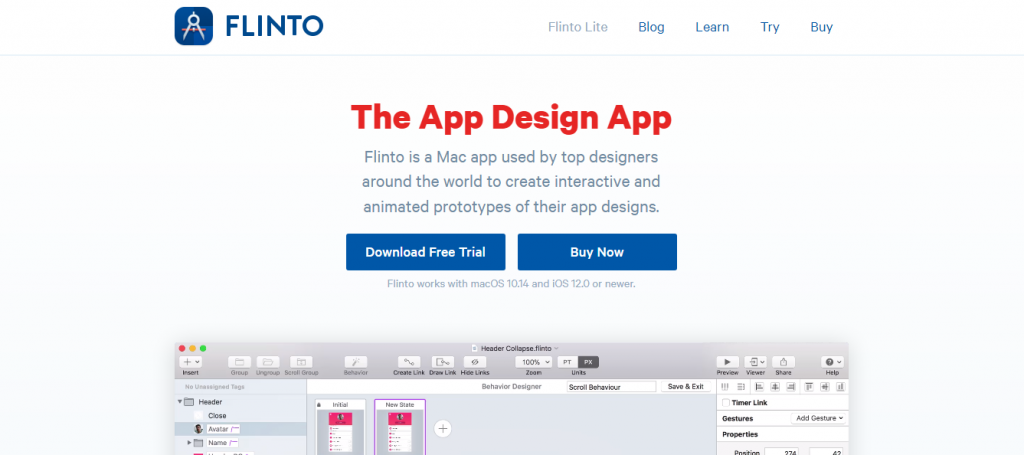Screen dimensions: 1024x455
Task: Click the Scroll Behaviour name field
Action: pyautogui.click(x=611, y=386)
